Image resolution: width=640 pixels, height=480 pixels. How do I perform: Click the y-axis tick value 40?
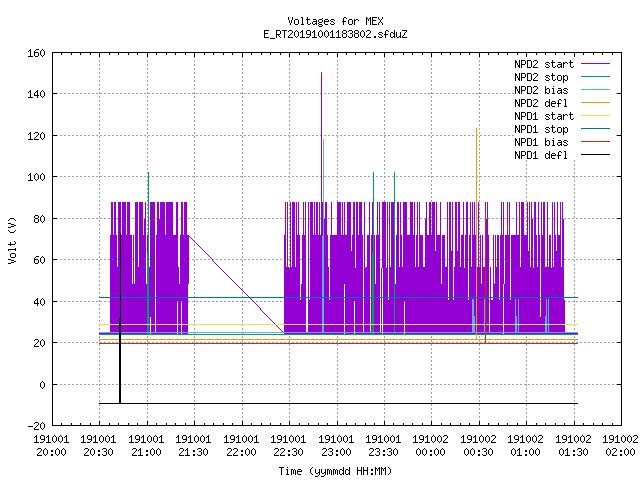tap(39, 302)
